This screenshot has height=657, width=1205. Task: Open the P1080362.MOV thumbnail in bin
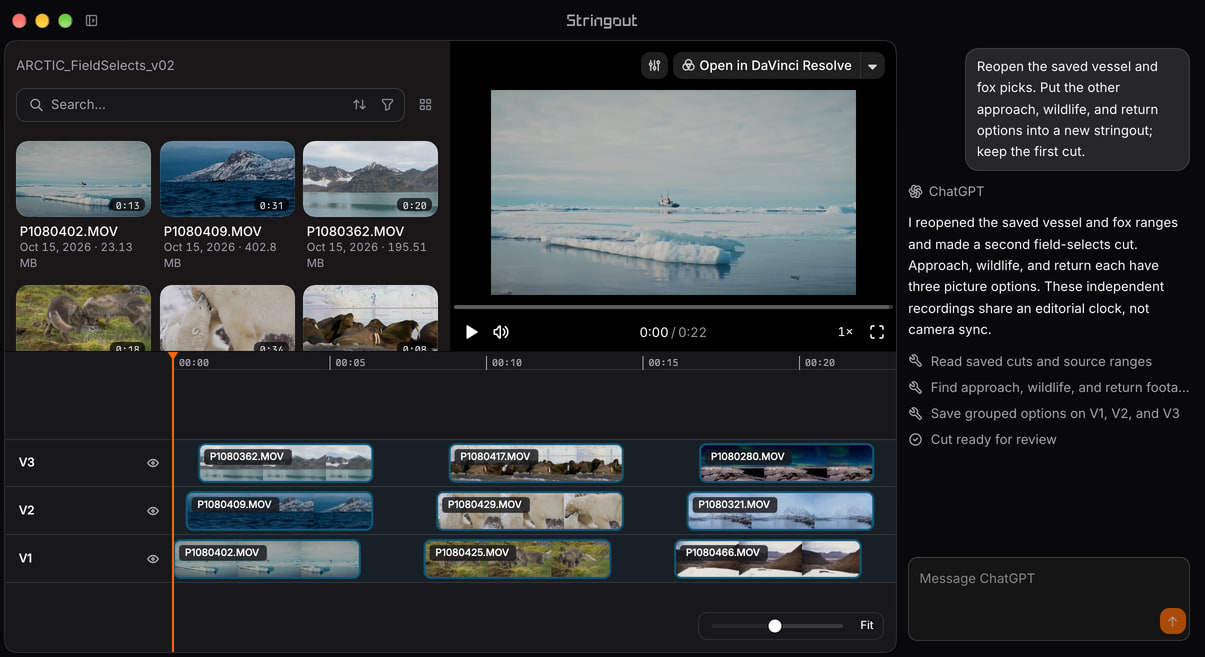coord(370,179)
